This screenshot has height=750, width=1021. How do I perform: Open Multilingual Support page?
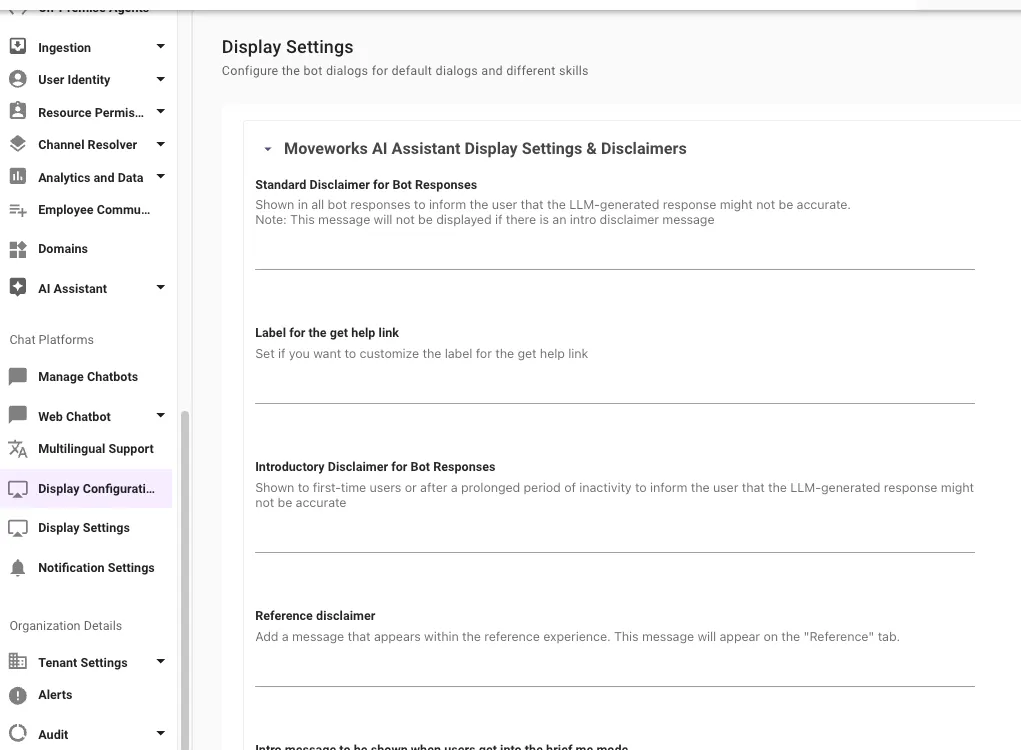86,449
